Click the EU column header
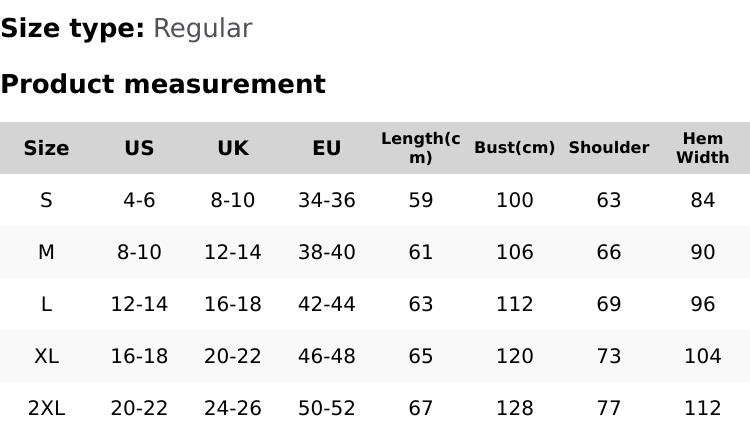The height and width of the screenshot is (434, 750). coord(327,149)
